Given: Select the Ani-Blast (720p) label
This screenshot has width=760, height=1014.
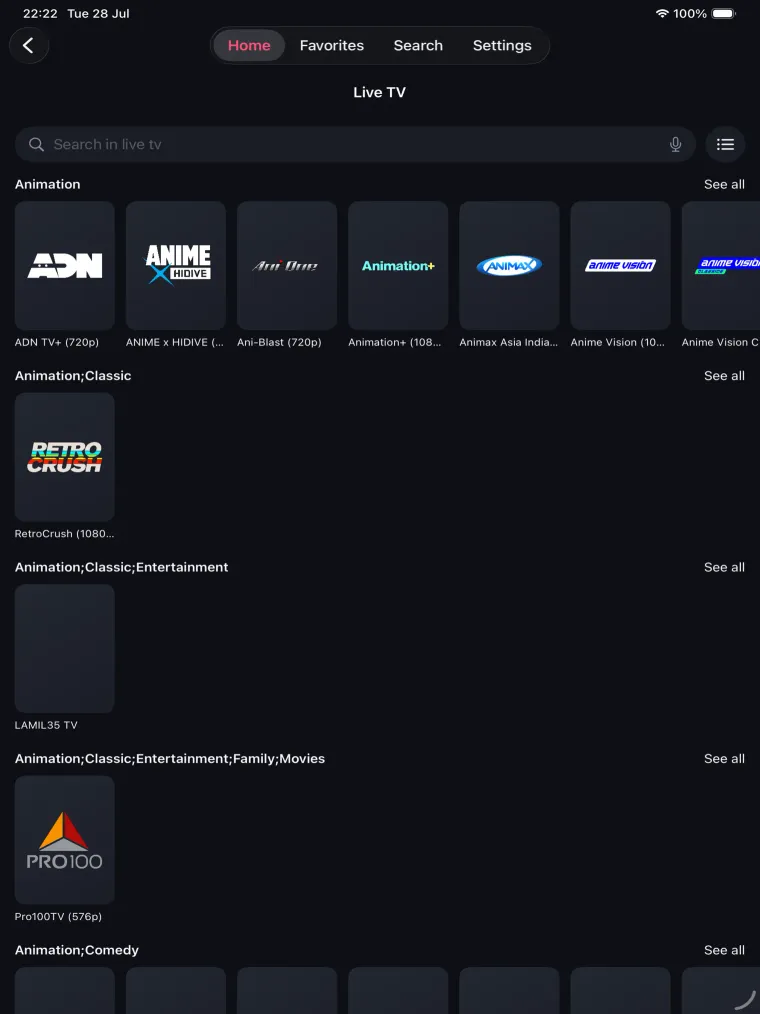Looking at the screenshot, I should pos(279,342).
